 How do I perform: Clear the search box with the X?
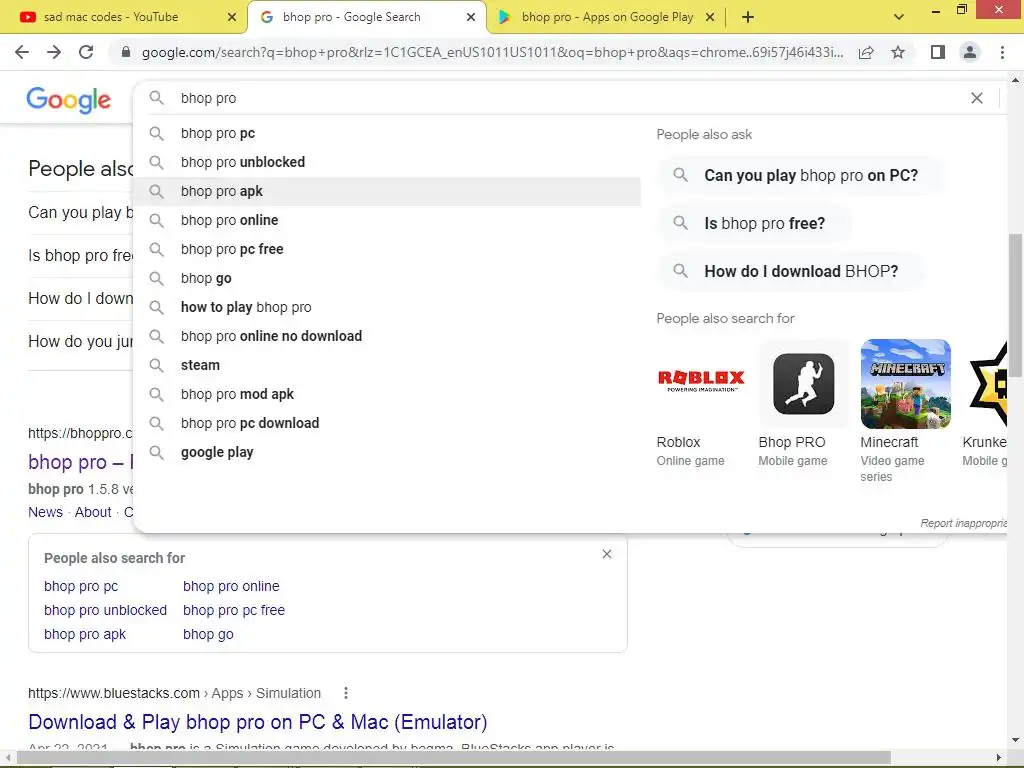pyautogui.click(x=976, y=98)
